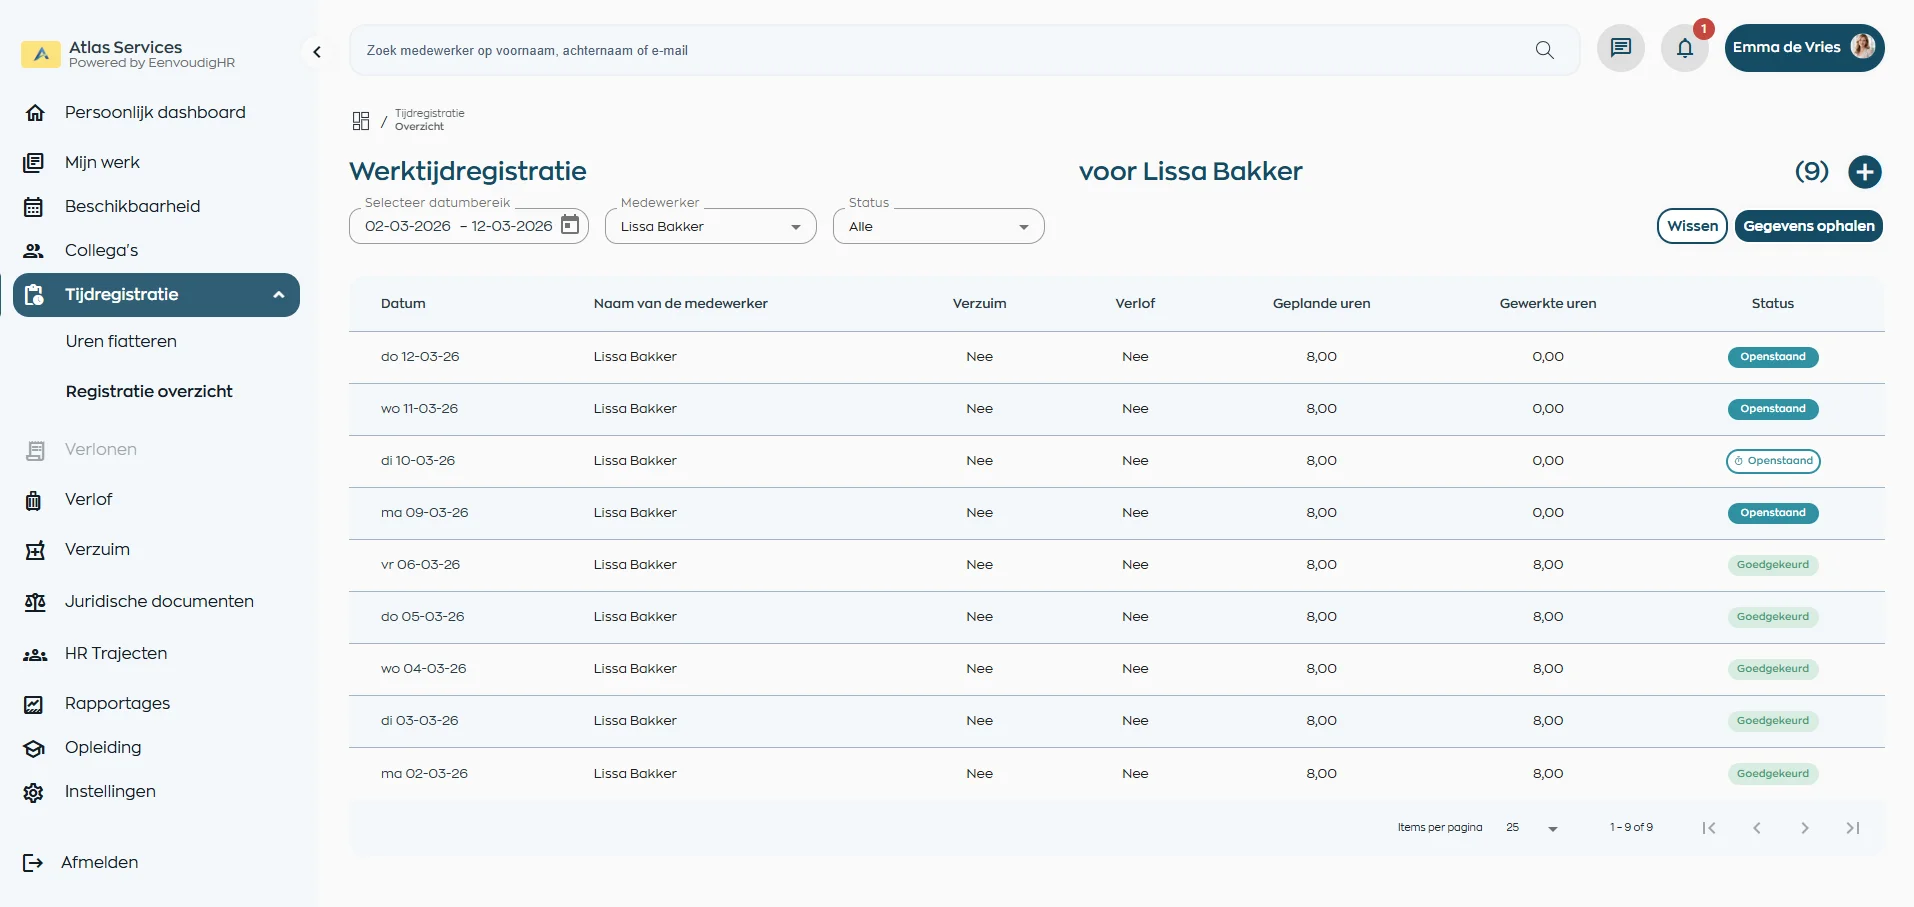Collapse the Tijdregistratie menu section

[279, 295]
